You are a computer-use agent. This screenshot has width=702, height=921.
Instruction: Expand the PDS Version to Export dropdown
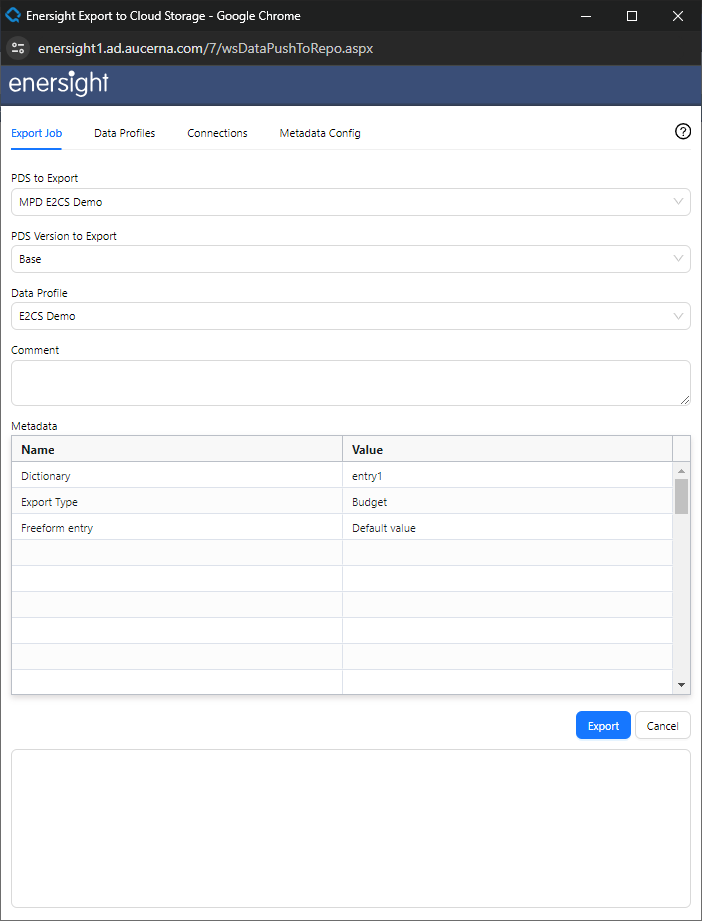(x=351, y=259)
